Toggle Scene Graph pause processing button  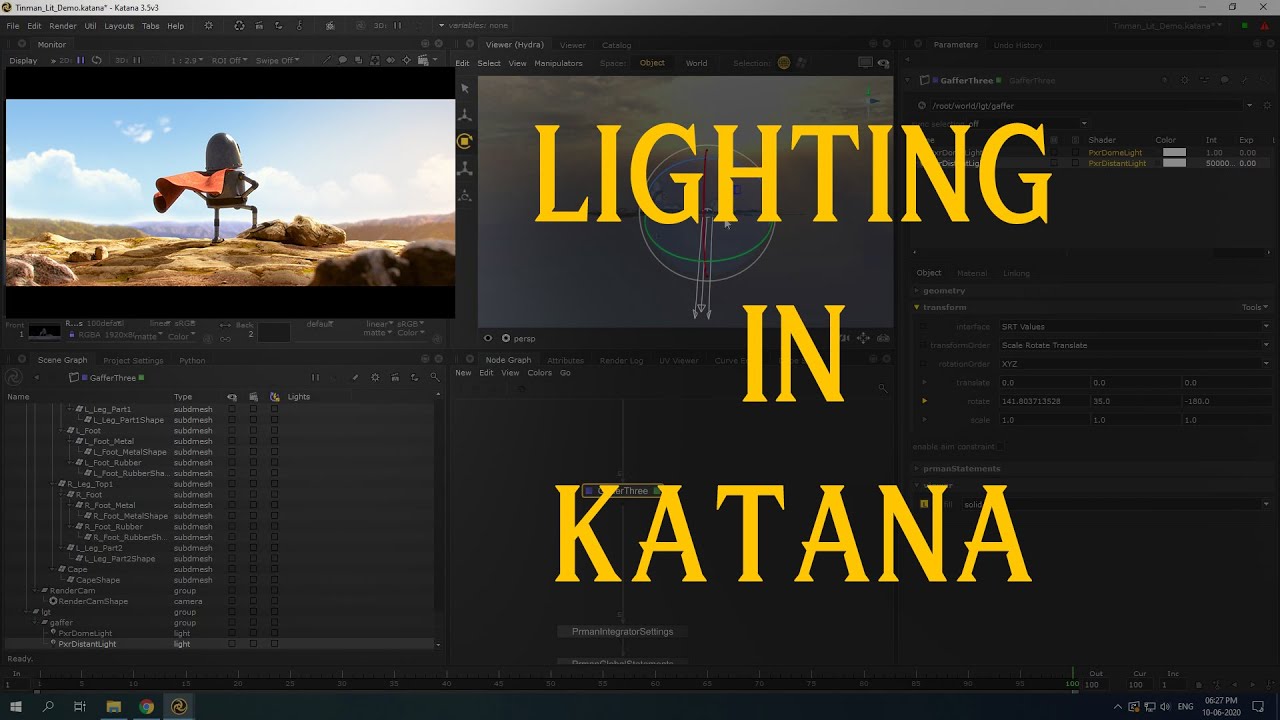[x=315, y=378]
